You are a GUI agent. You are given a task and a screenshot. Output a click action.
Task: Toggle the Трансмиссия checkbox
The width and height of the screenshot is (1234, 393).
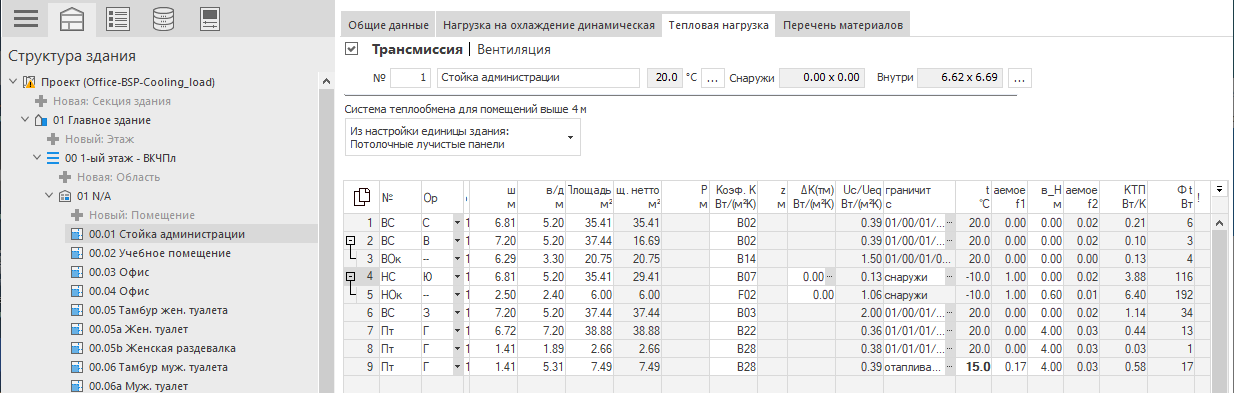click(351, 48)
